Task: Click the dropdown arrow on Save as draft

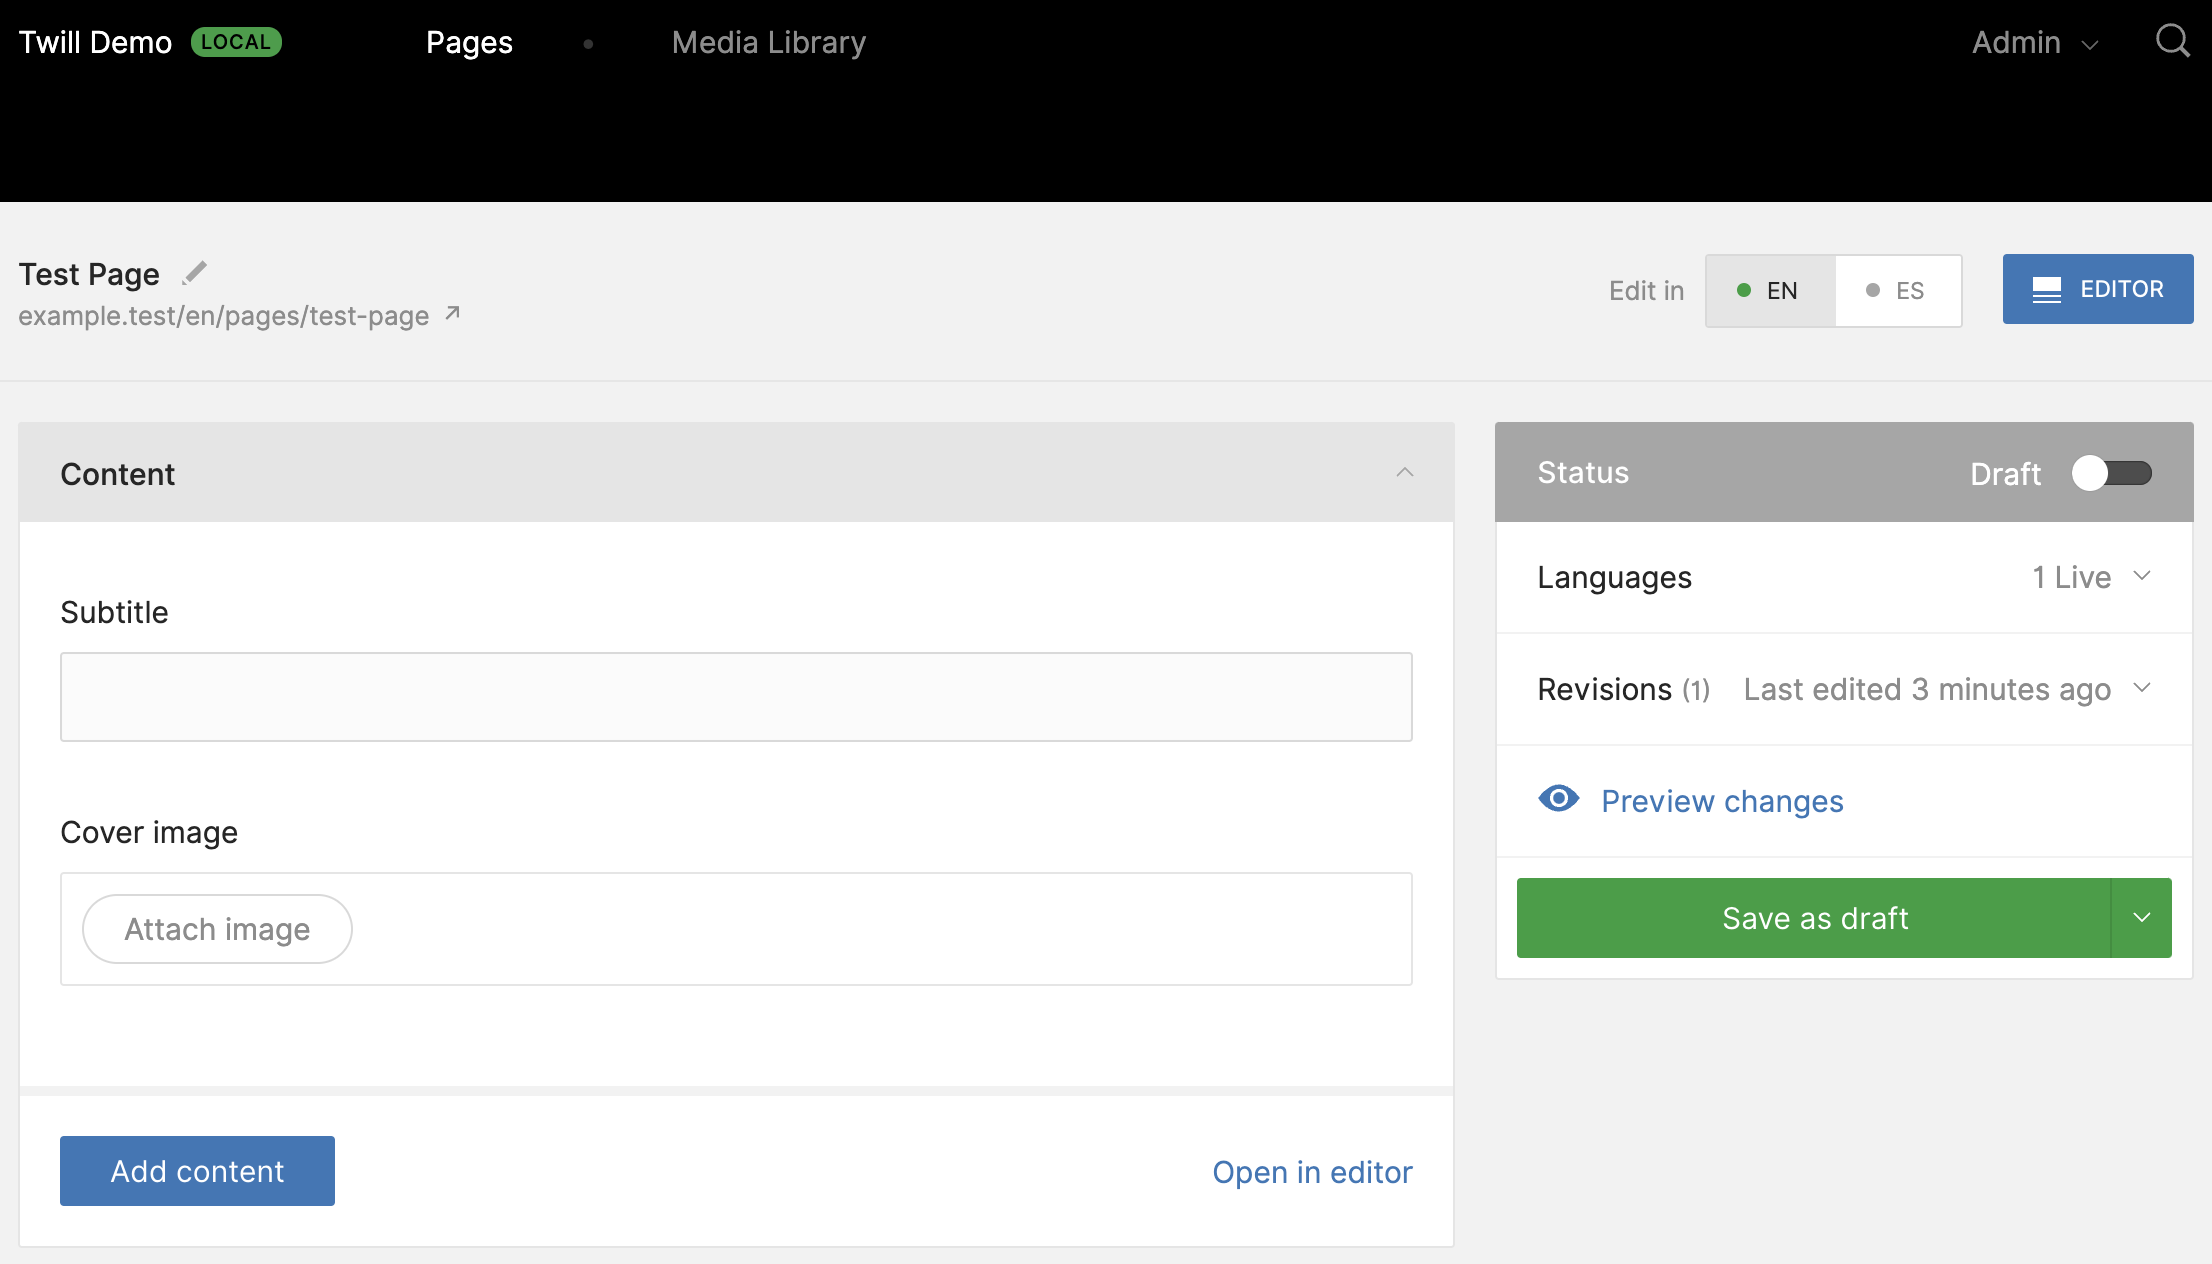Action: point(2144,918)
